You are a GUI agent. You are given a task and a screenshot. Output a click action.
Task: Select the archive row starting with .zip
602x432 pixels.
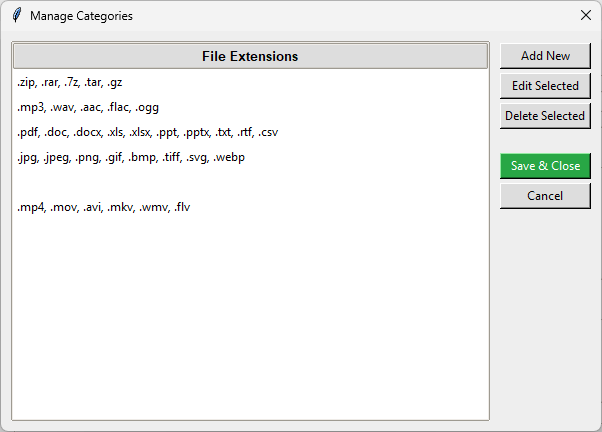[70, 82]
